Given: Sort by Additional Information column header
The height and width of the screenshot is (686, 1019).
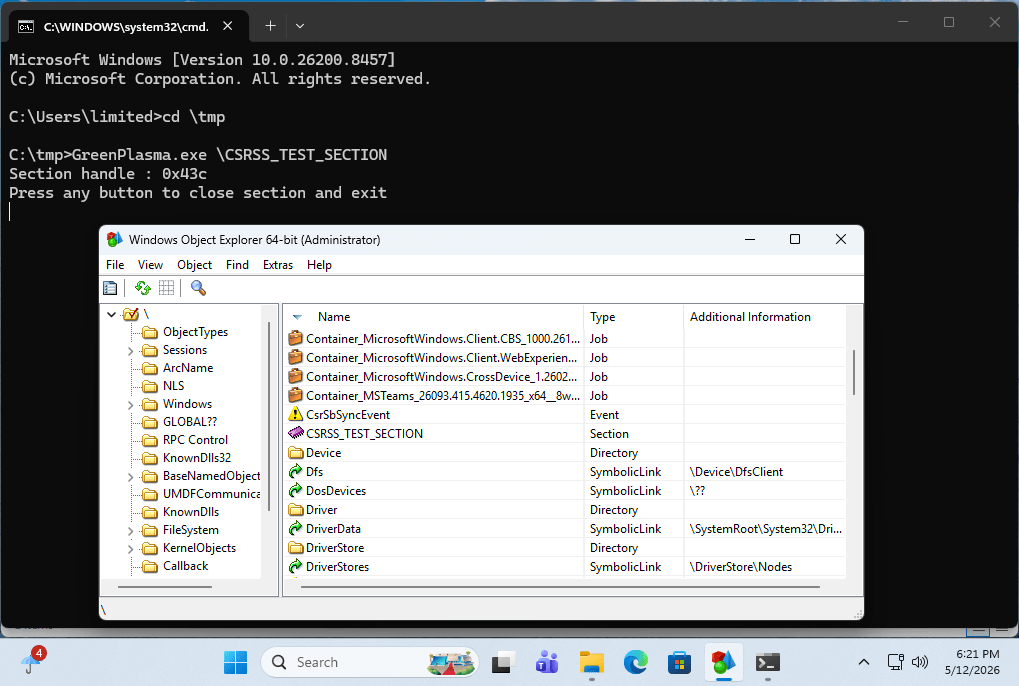Looking at the screenshot, I should coord(765,317).
